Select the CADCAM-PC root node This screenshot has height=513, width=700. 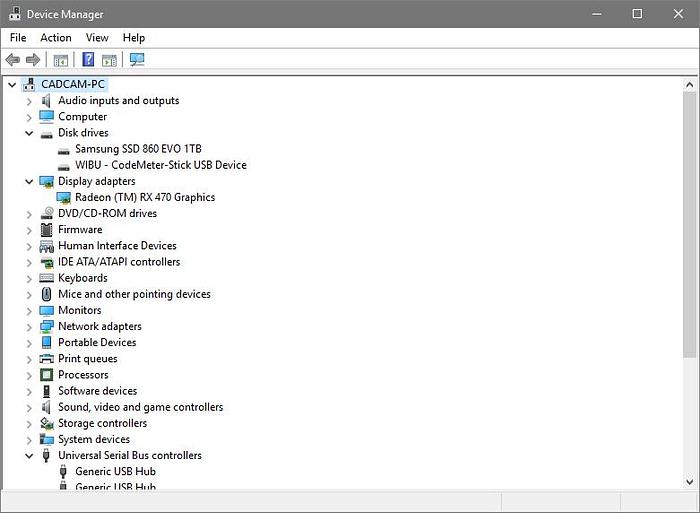pyautogui.click(x=73, y=85)
